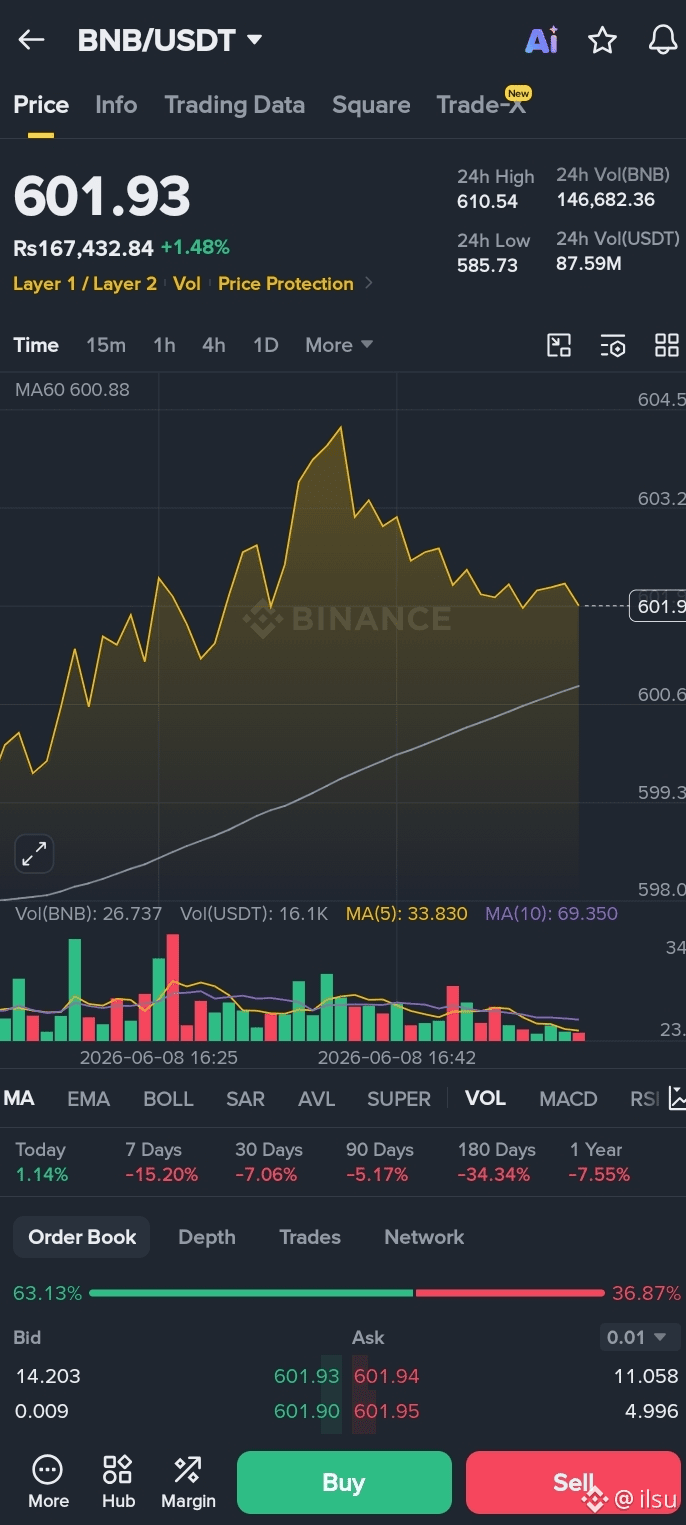Open the Price Protection link
The width and height of the screenshot is (686, 1525).
[286, 284]
